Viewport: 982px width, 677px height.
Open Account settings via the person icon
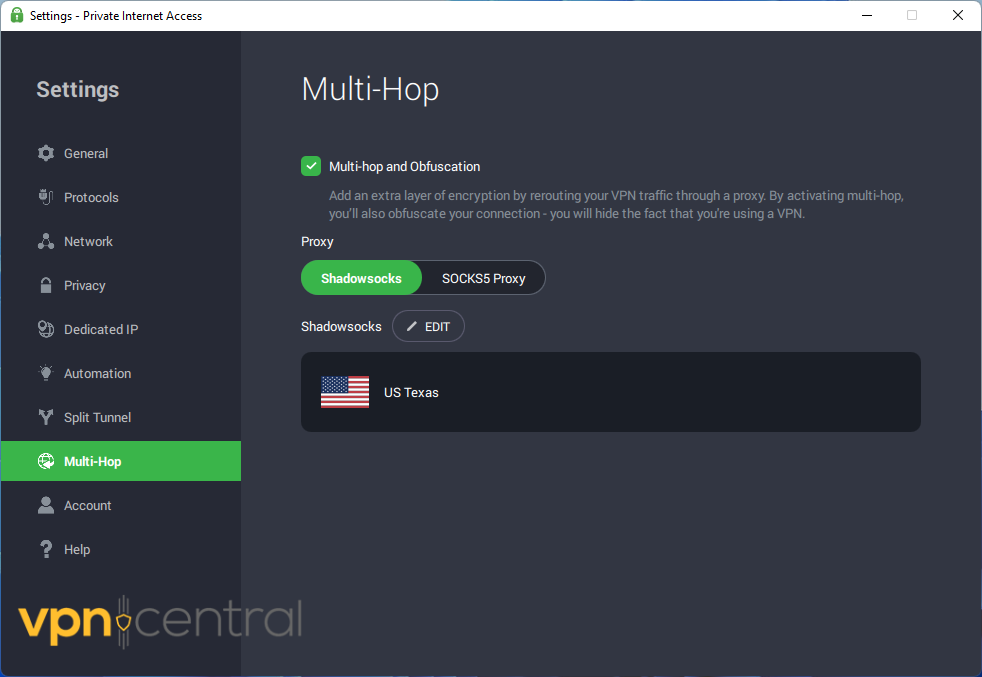[46, 505]
